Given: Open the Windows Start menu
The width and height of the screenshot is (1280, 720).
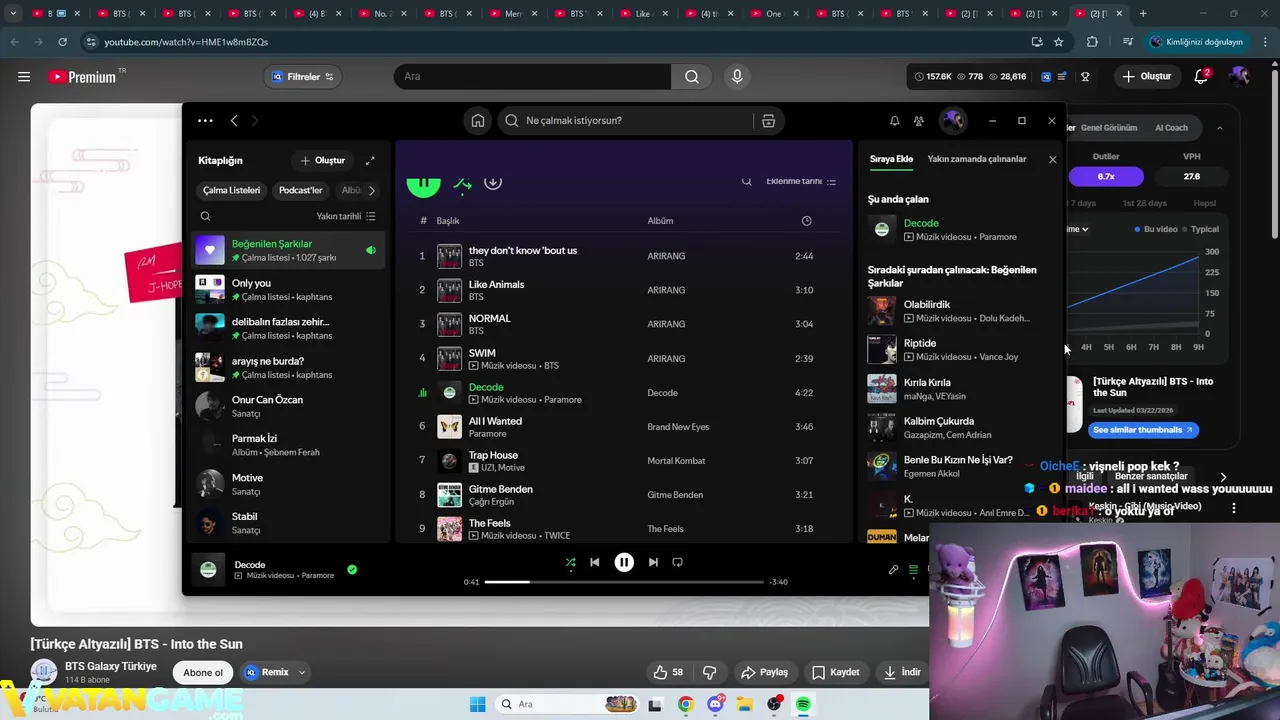Looking at the screenshot, I should click(477, 704).
